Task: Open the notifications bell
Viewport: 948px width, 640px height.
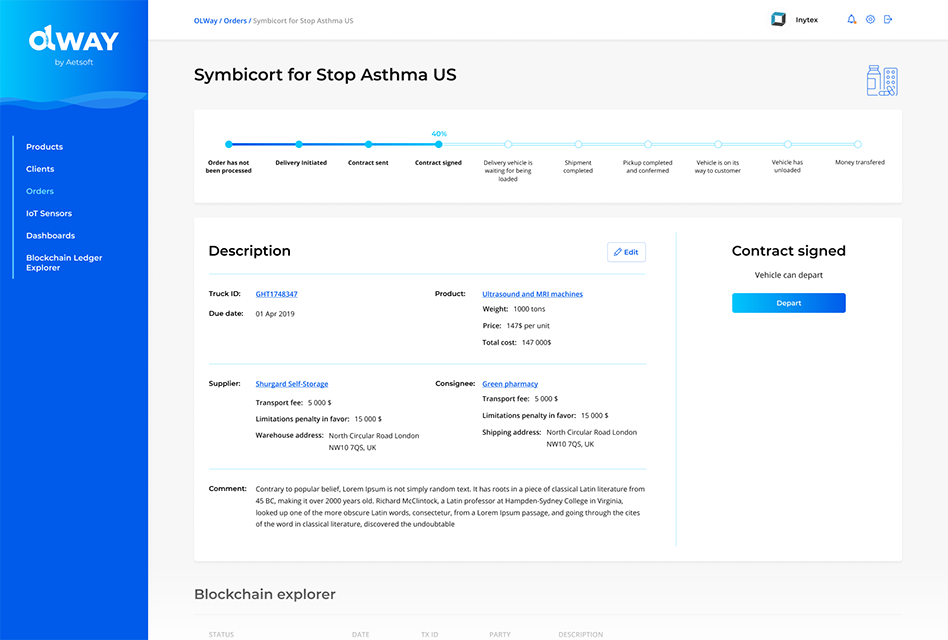Action: coord(852,20)
